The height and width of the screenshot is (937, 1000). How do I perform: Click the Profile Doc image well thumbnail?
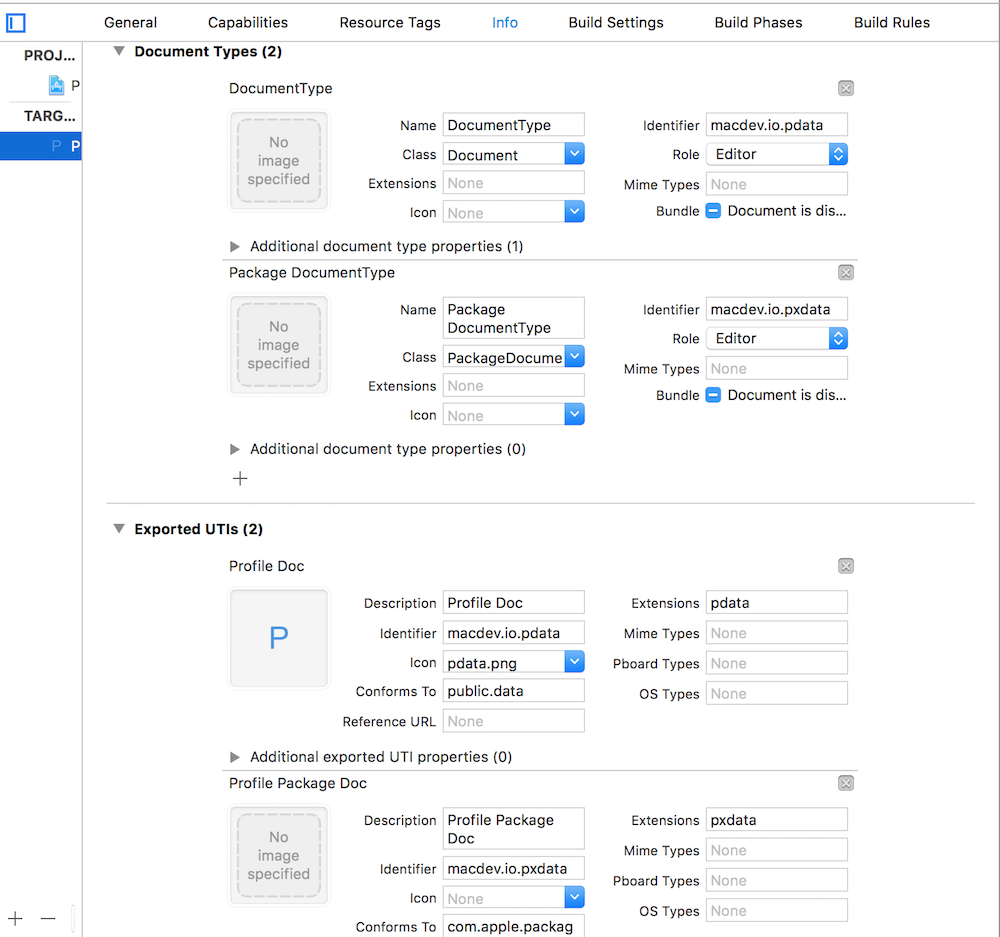coord(279,639)
